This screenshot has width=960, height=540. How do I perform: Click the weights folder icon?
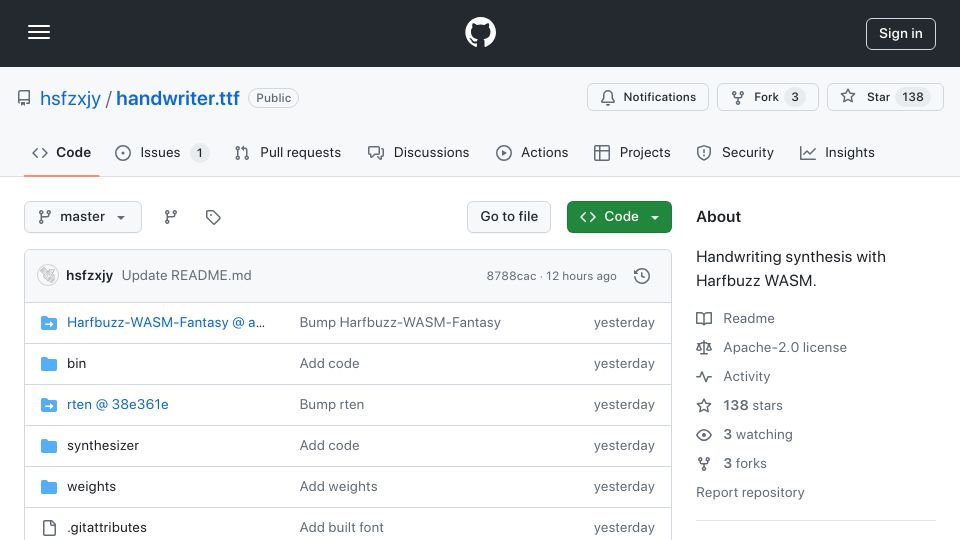(x=49, y=487)
